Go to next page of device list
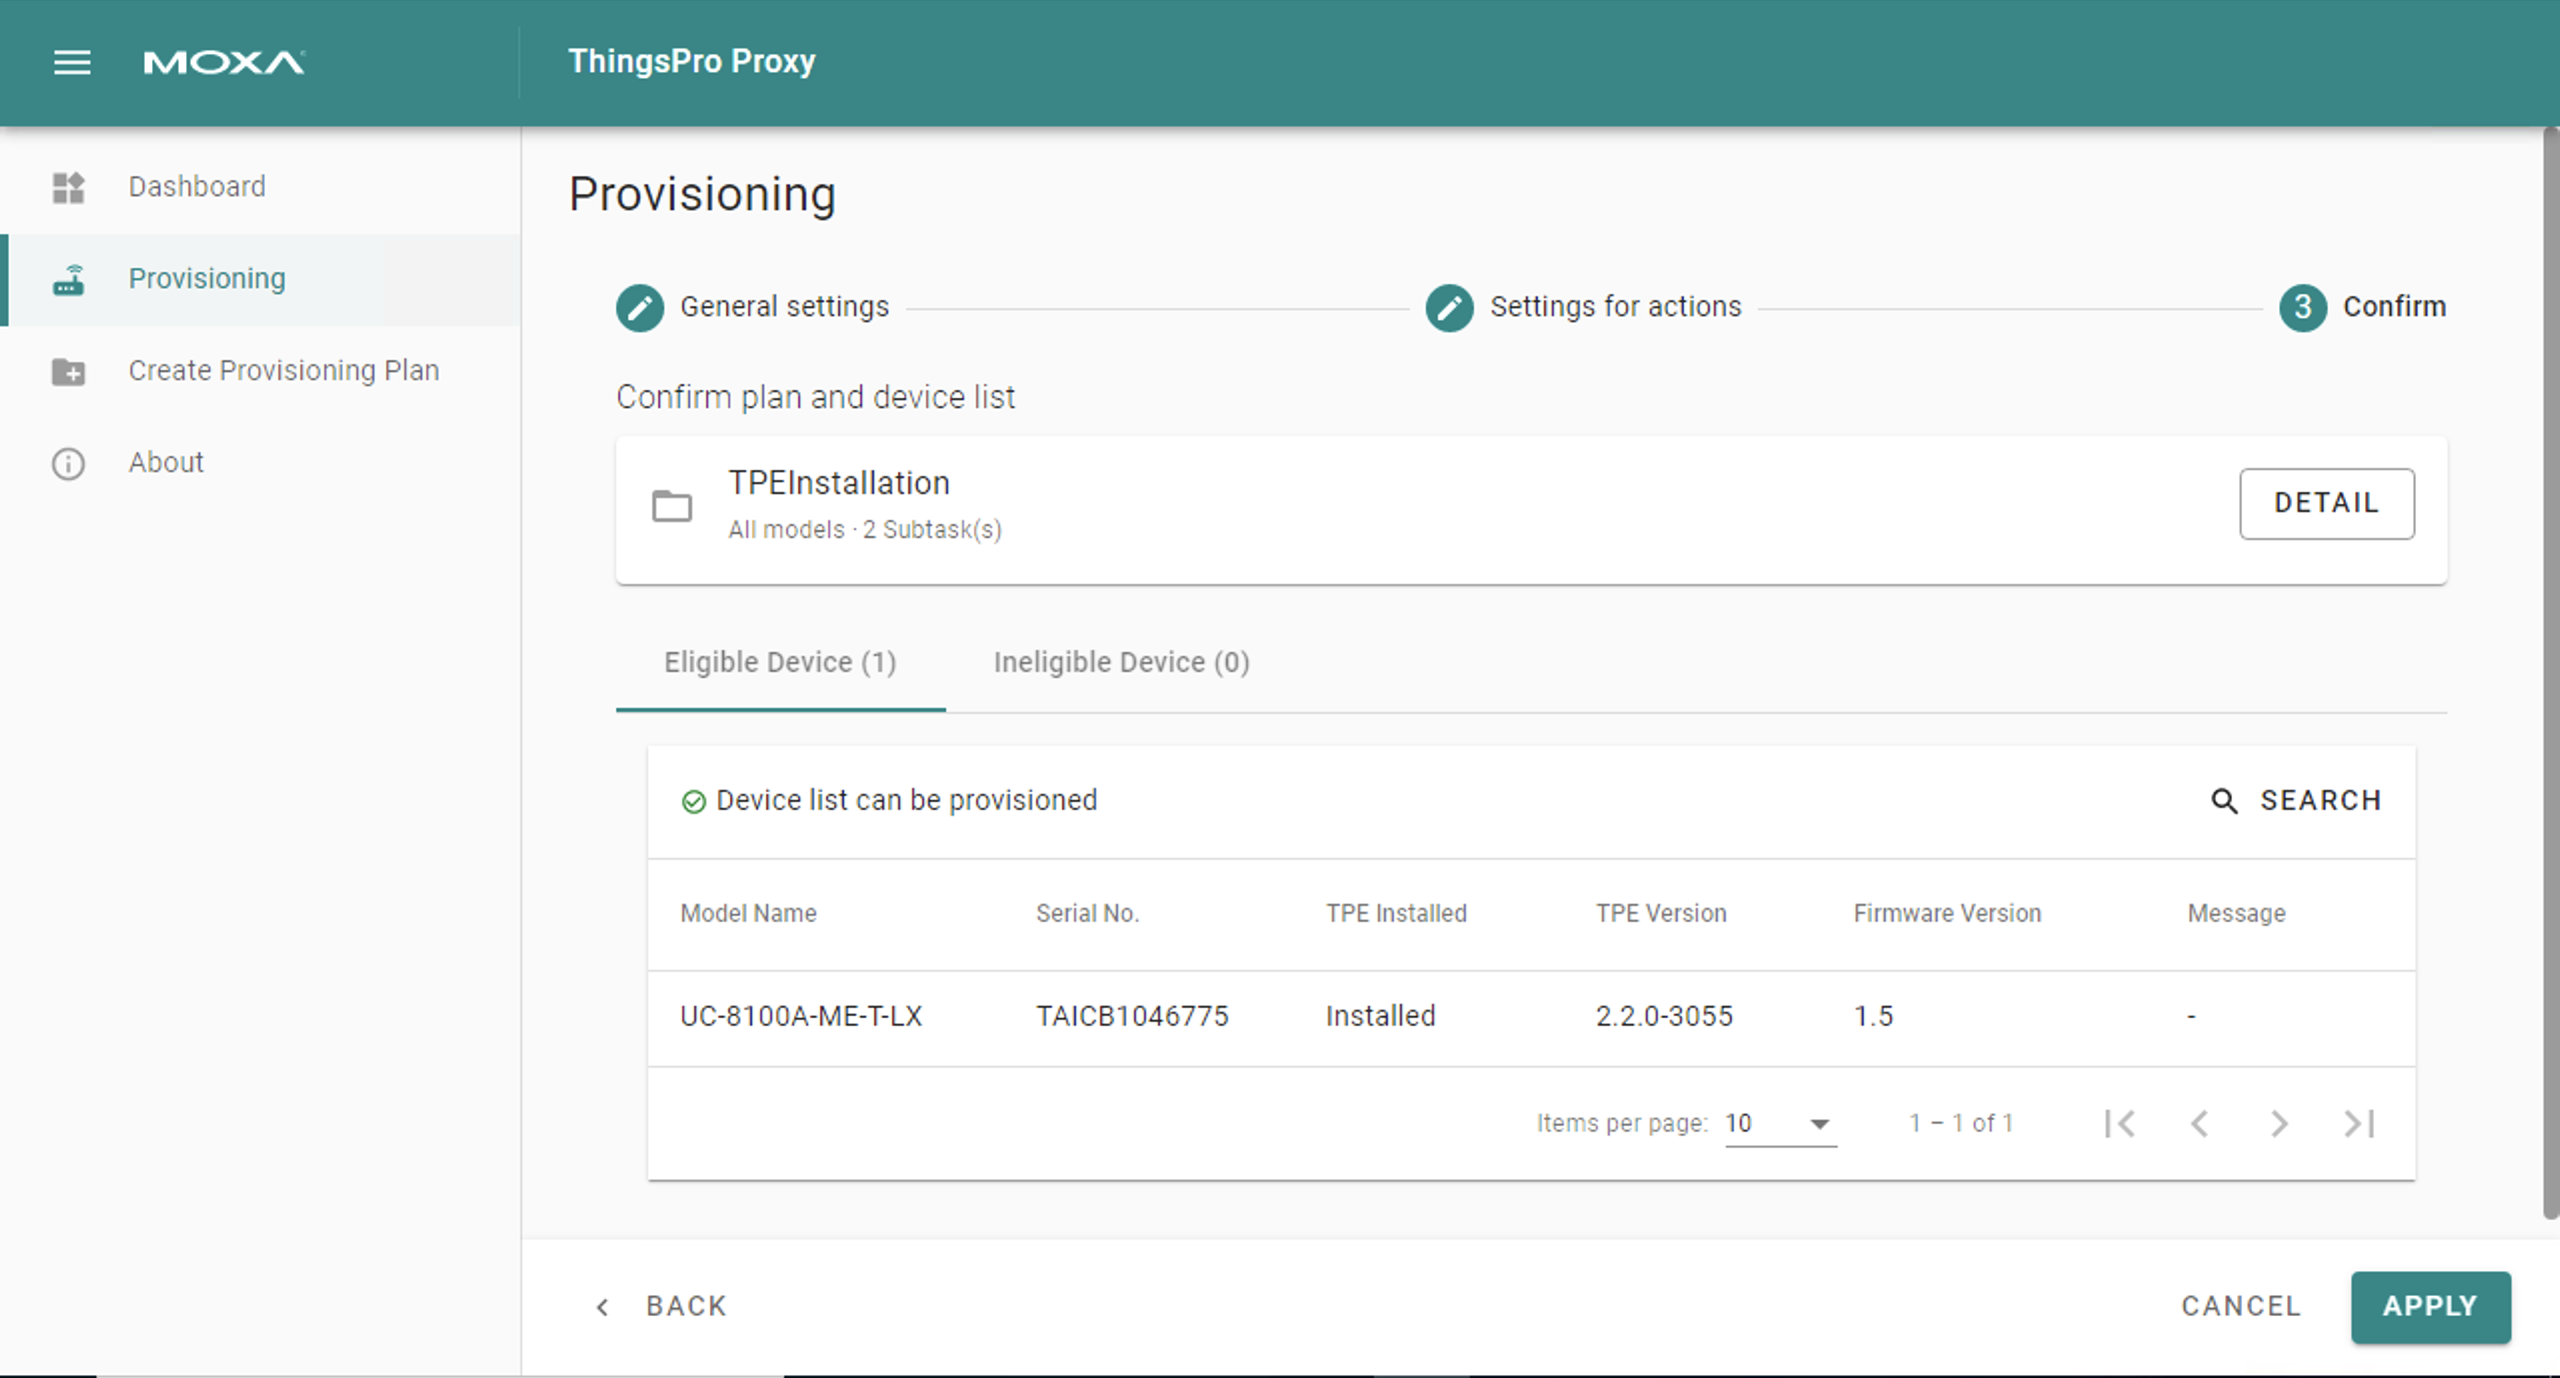2560x1378 pixels. [x=2279, y=1124]
